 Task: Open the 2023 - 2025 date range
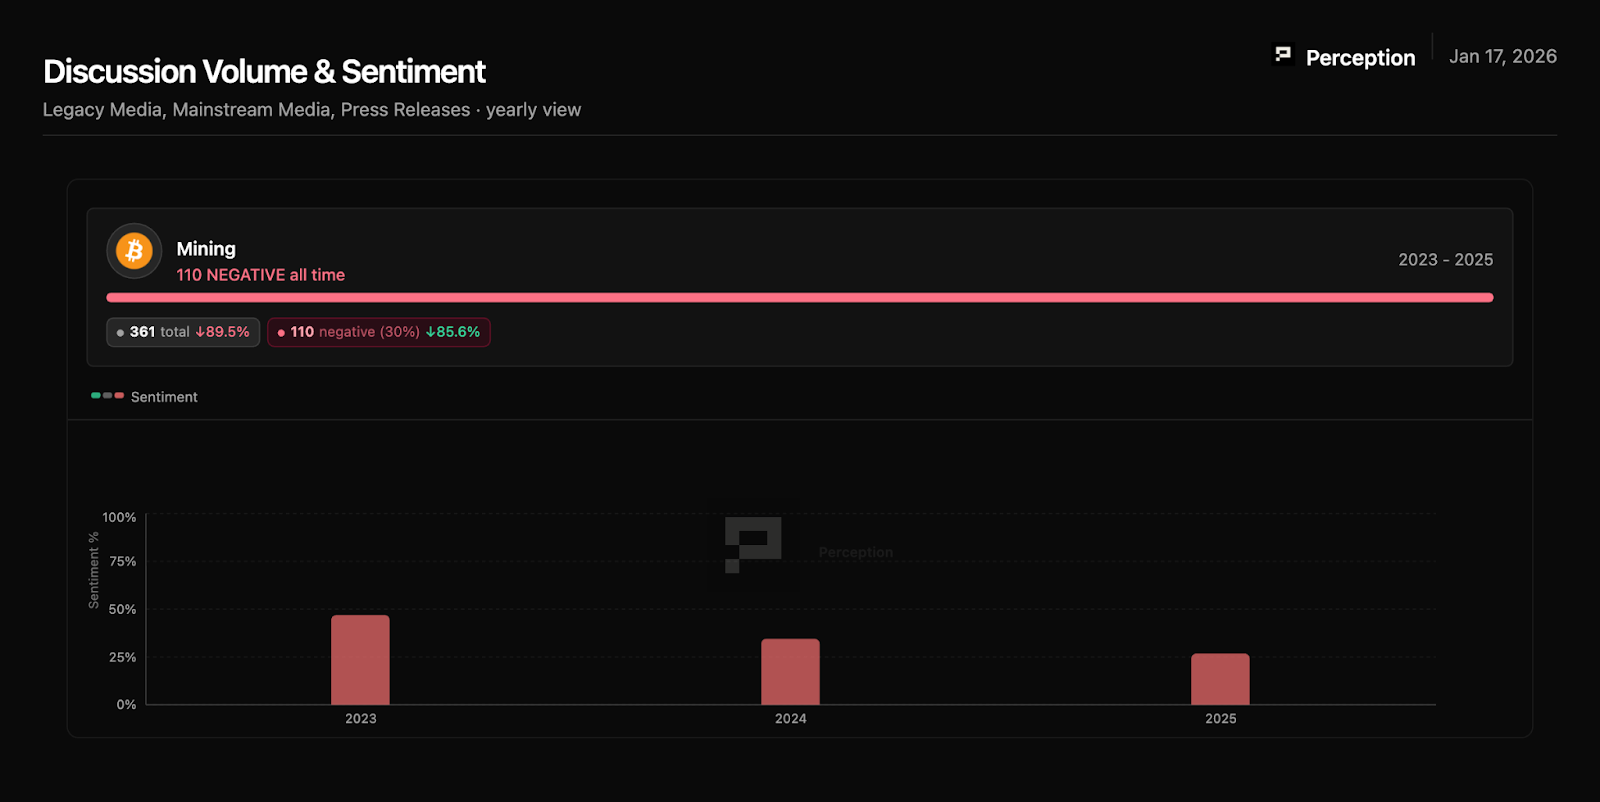(1445, 260)
